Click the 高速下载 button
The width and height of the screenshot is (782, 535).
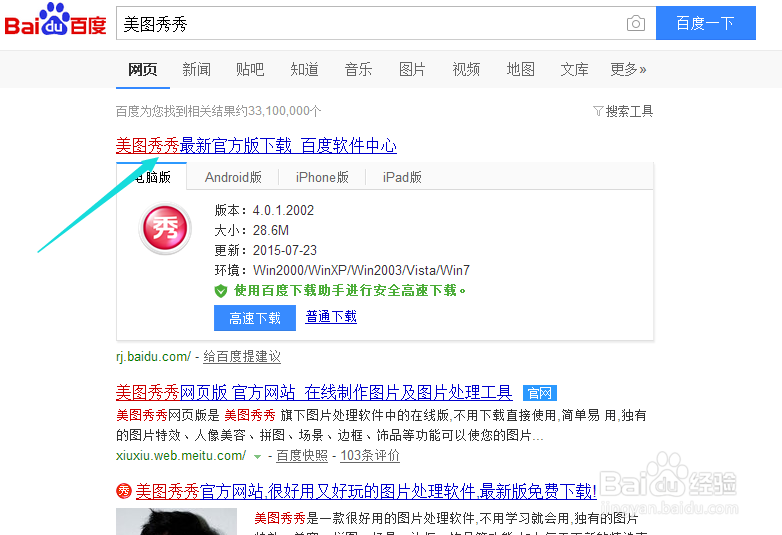[255, 318]
